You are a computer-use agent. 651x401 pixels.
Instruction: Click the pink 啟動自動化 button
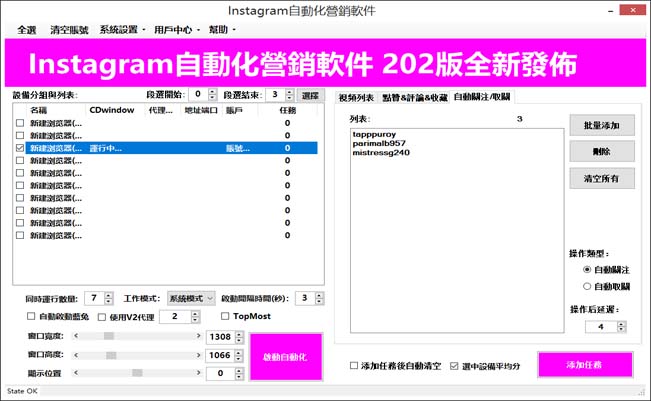[286, 357]
